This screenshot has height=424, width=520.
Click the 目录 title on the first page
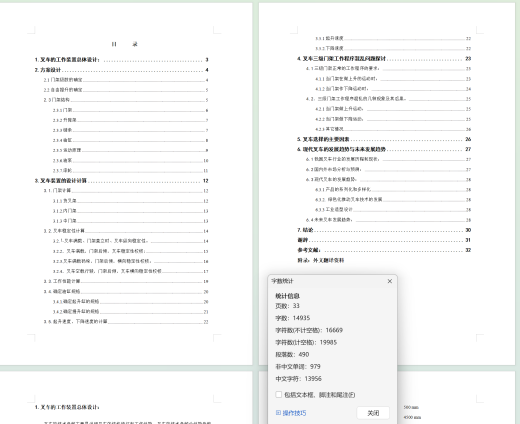(x=124, y=44)
